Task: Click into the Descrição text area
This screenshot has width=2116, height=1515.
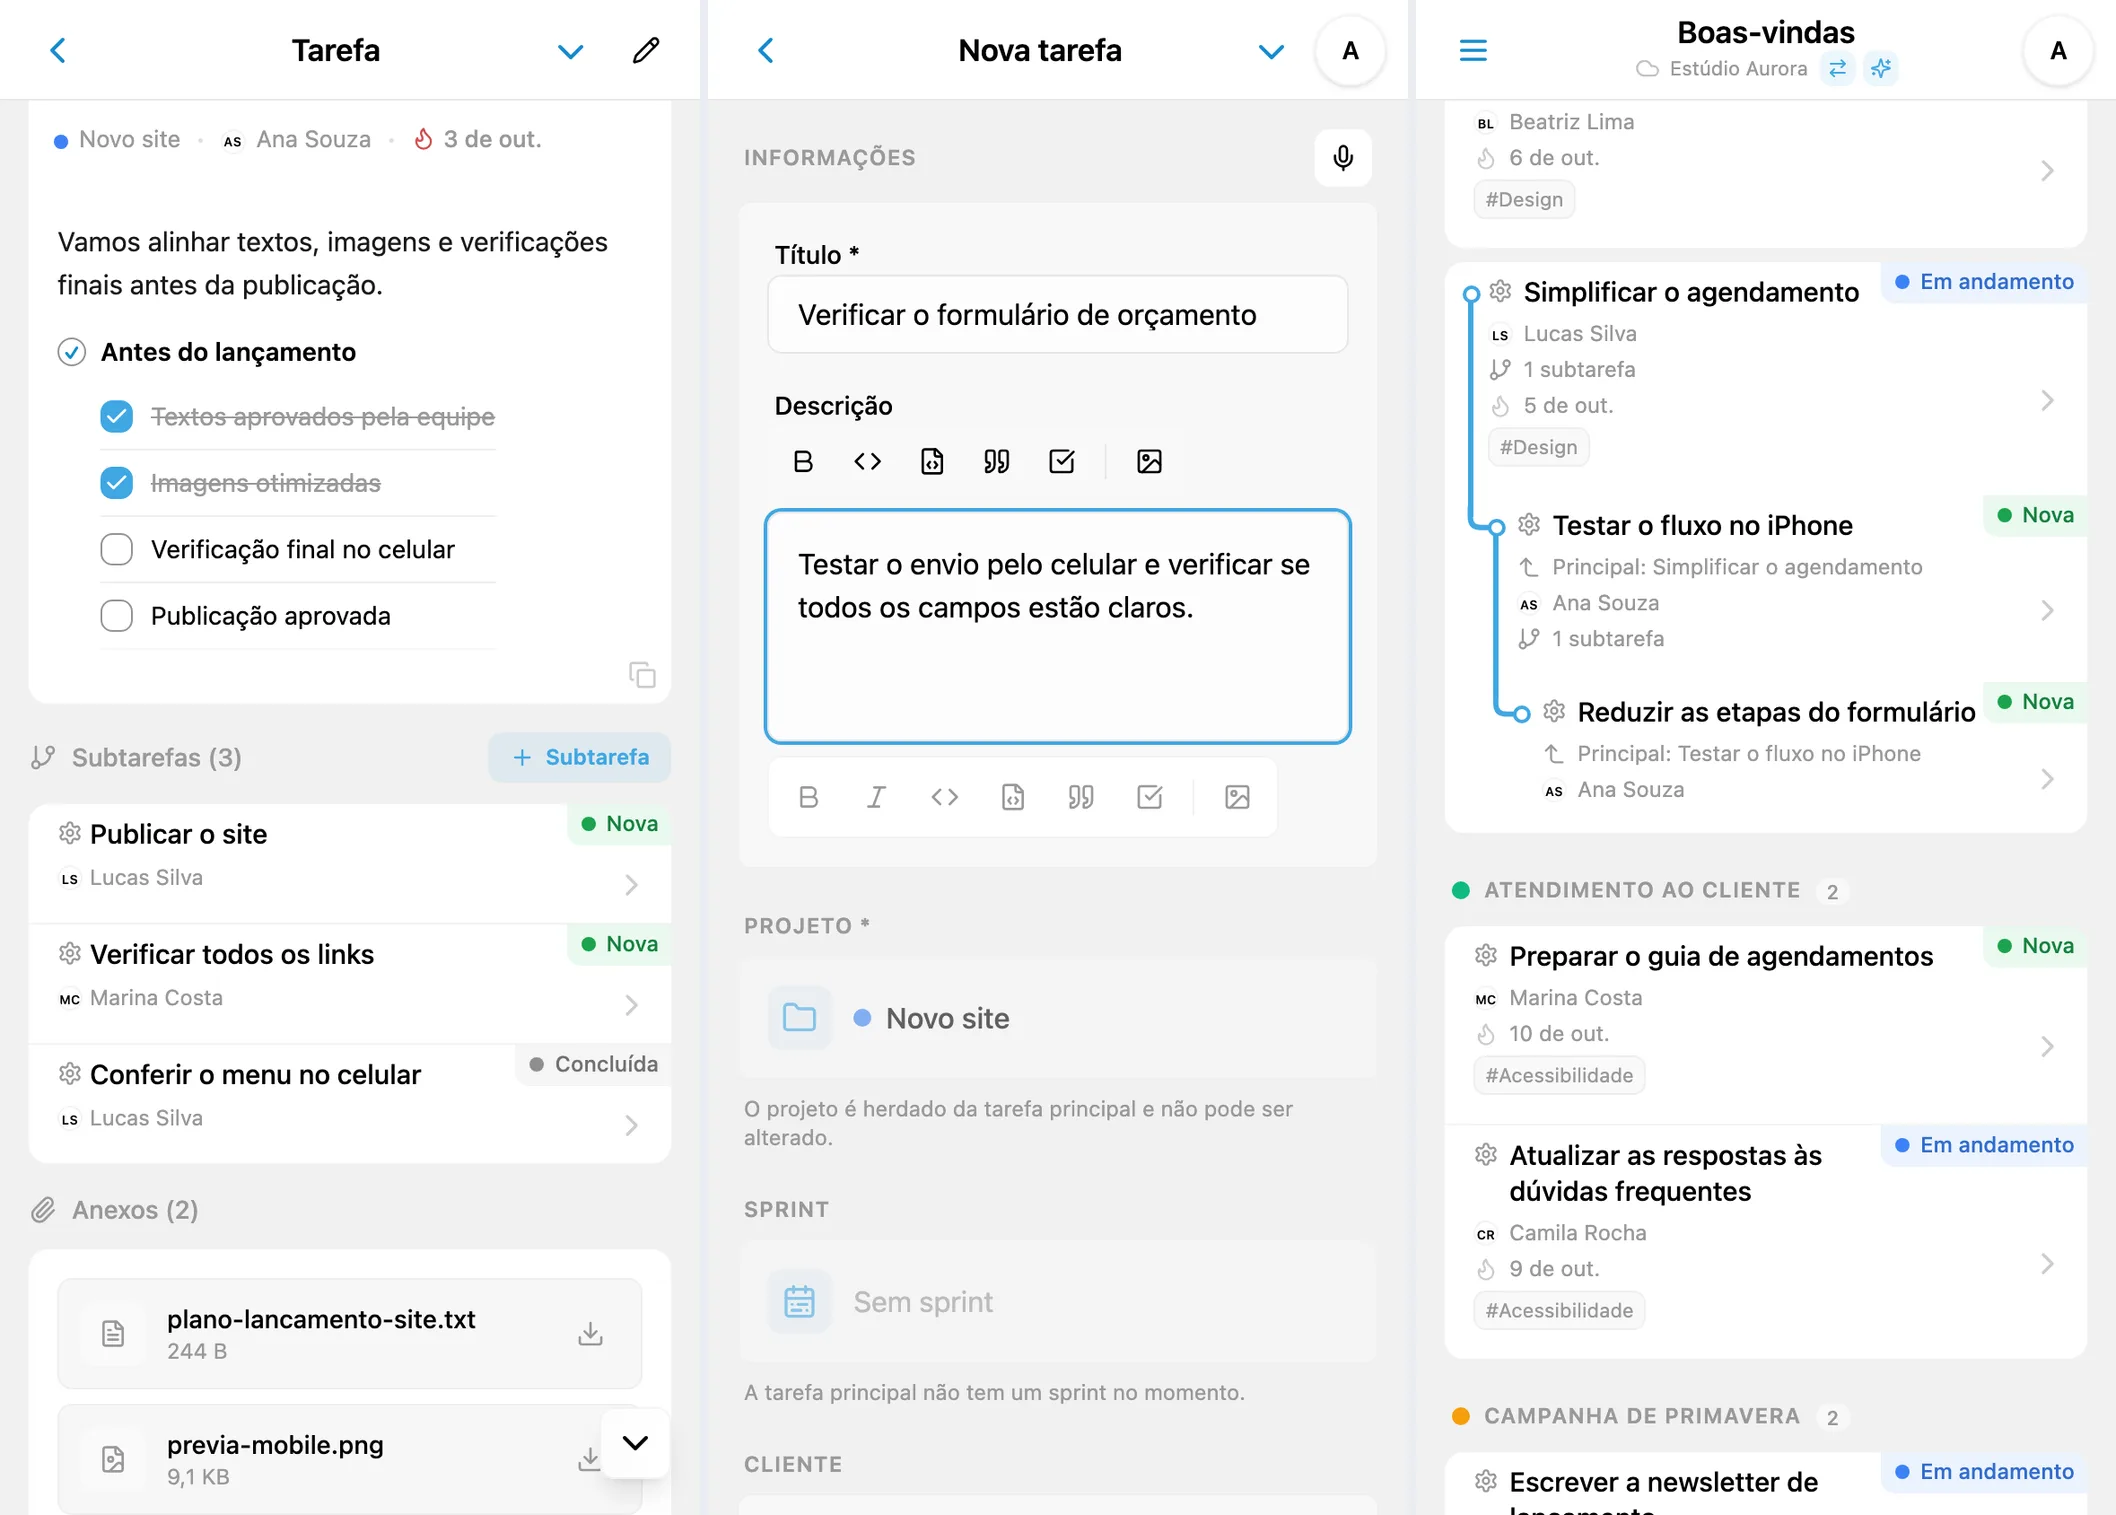Action: [1058, 627]
